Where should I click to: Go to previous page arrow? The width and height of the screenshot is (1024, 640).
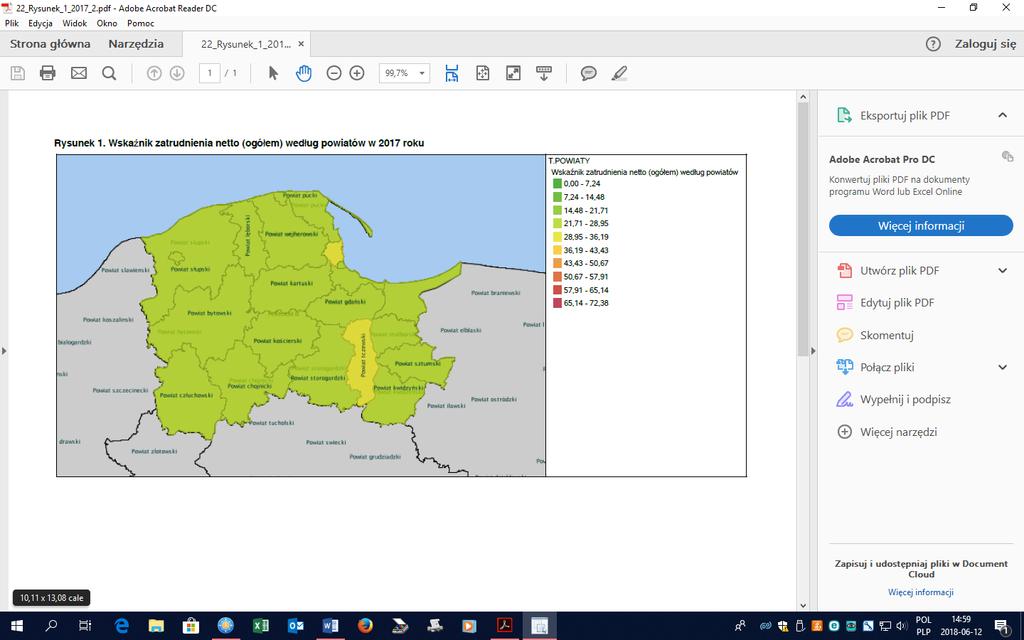tap(154, 73)
